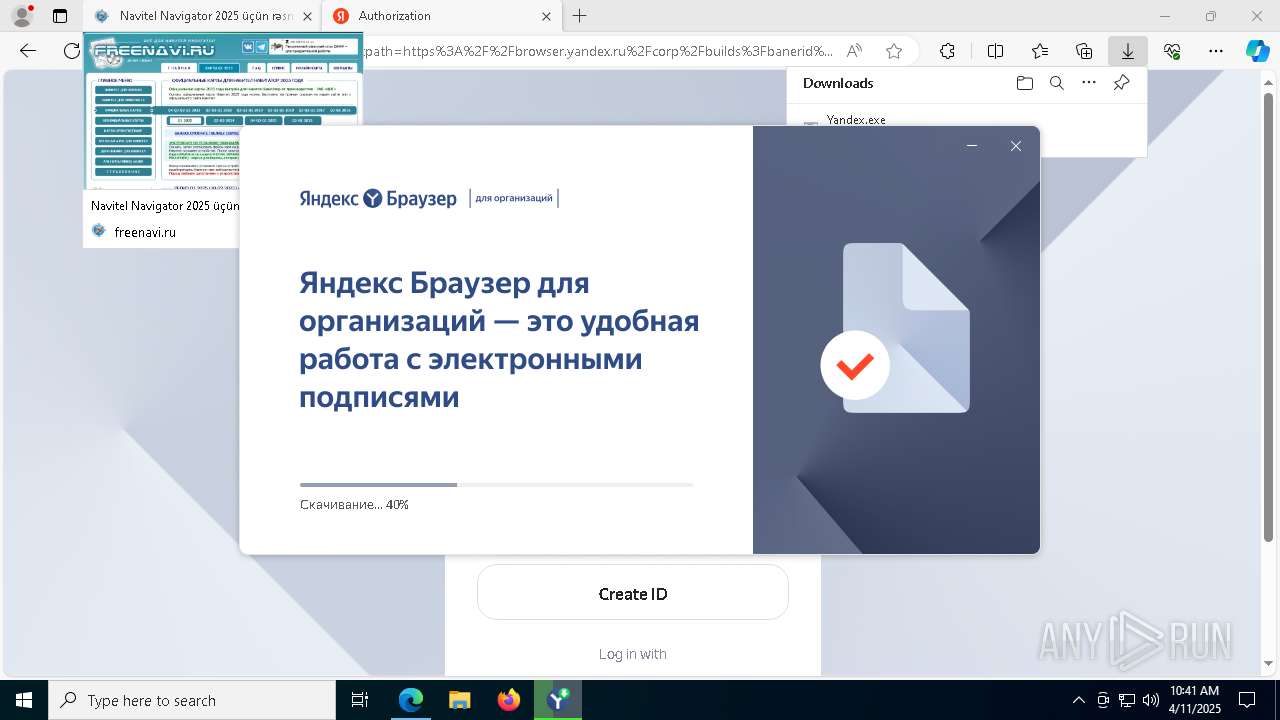This screenshot has height=720, width=1280.
Task: Open Microsoft Edge from the taskbar
Action: point(411,700)
